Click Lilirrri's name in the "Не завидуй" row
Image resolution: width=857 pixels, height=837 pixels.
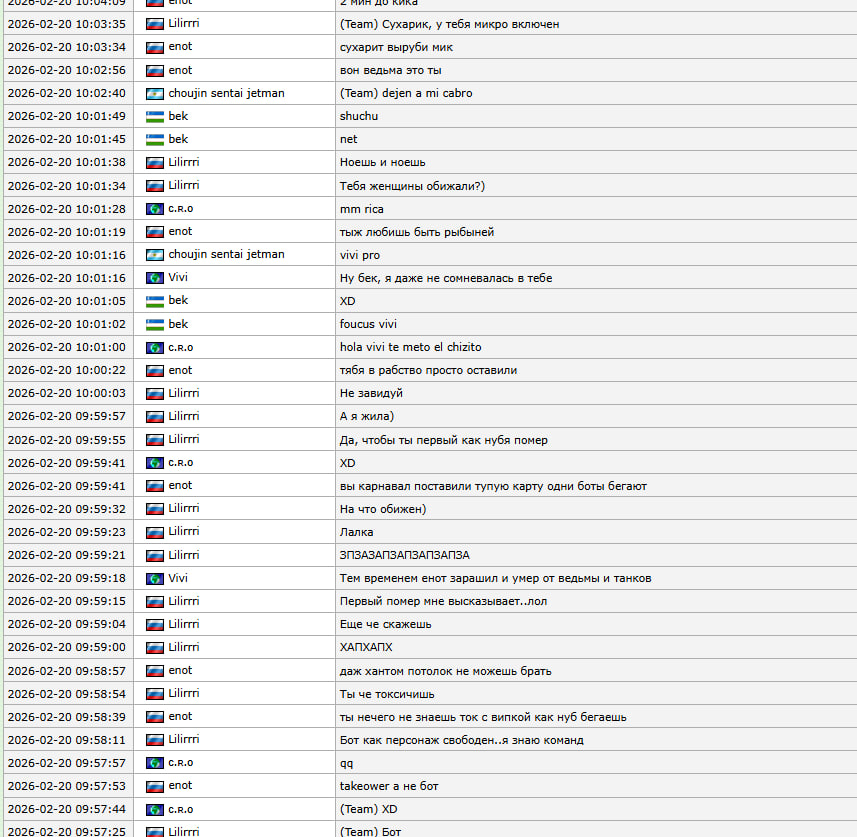[x=183, y=393]
